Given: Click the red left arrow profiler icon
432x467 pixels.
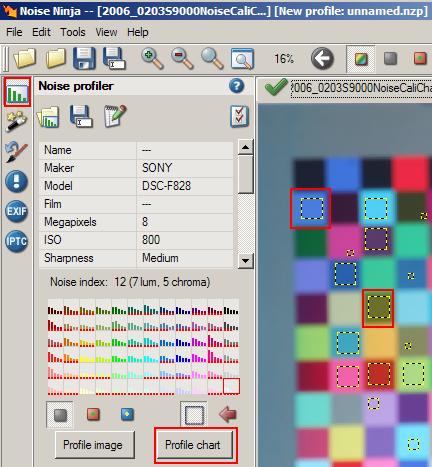Looking at the screenshot, I should pyautogui.click(x=228, y=415).
